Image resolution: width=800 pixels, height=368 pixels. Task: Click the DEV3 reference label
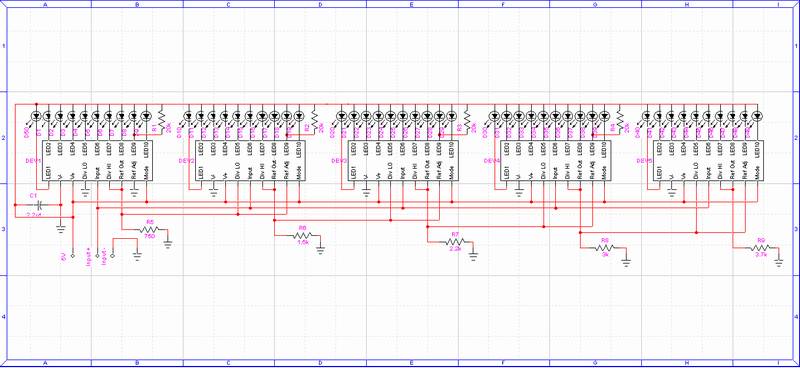339,161
